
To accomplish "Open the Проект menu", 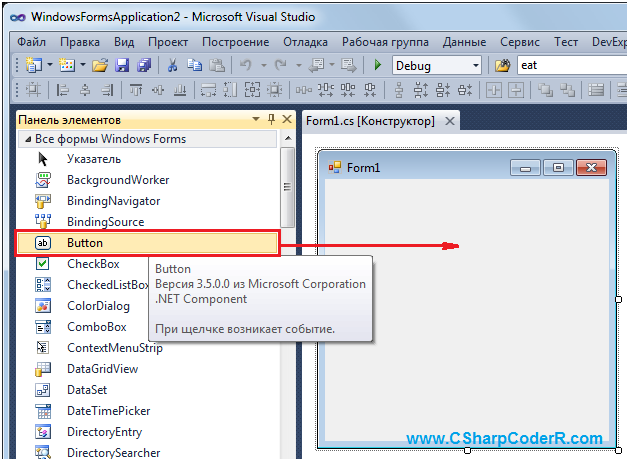I will tap(168, 42).
